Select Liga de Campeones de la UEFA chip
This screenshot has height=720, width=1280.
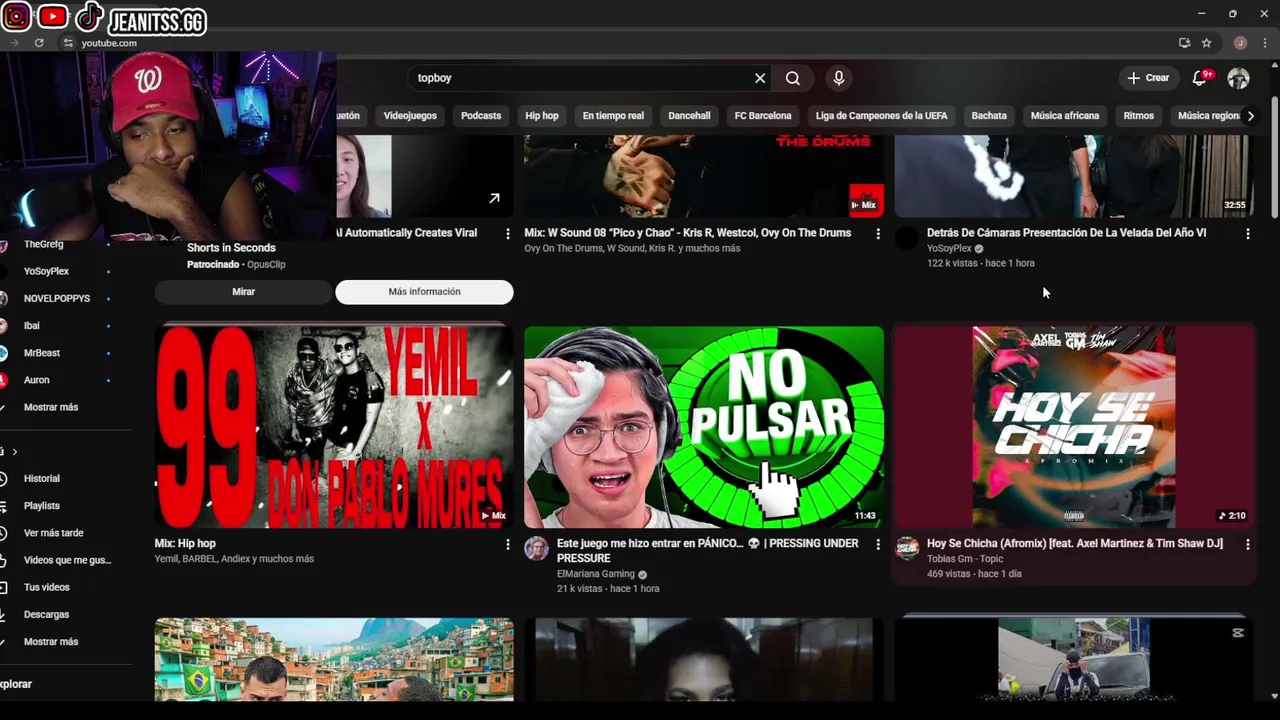881,116
